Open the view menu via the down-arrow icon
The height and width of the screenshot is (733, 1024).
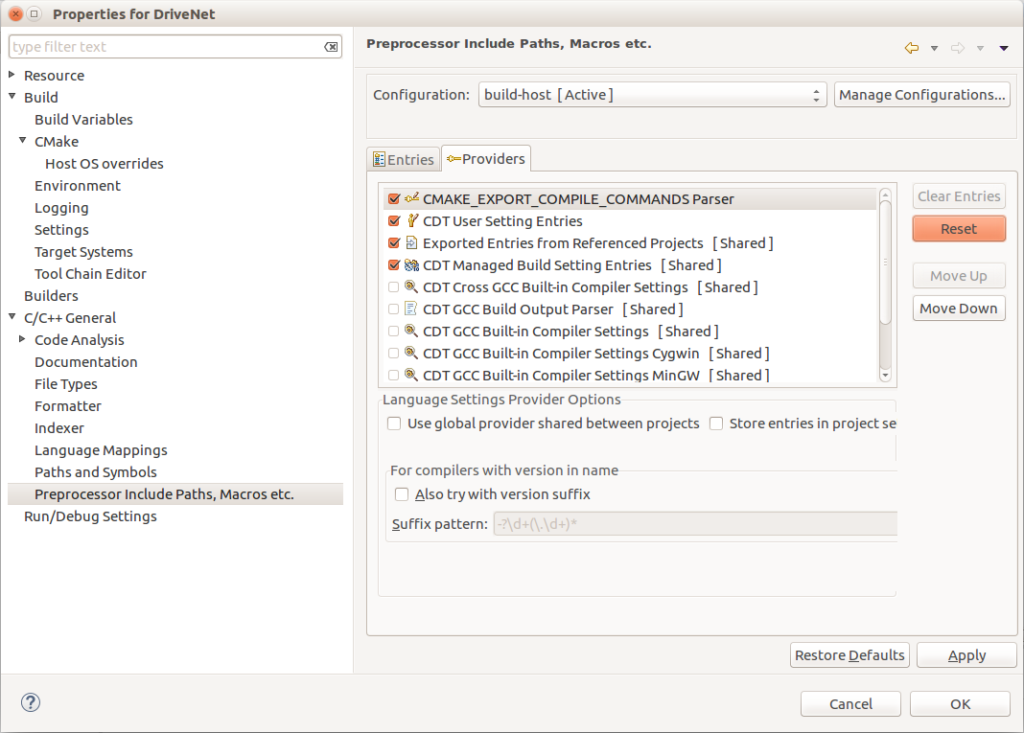pyautogui.click(x=1004, y=47)
